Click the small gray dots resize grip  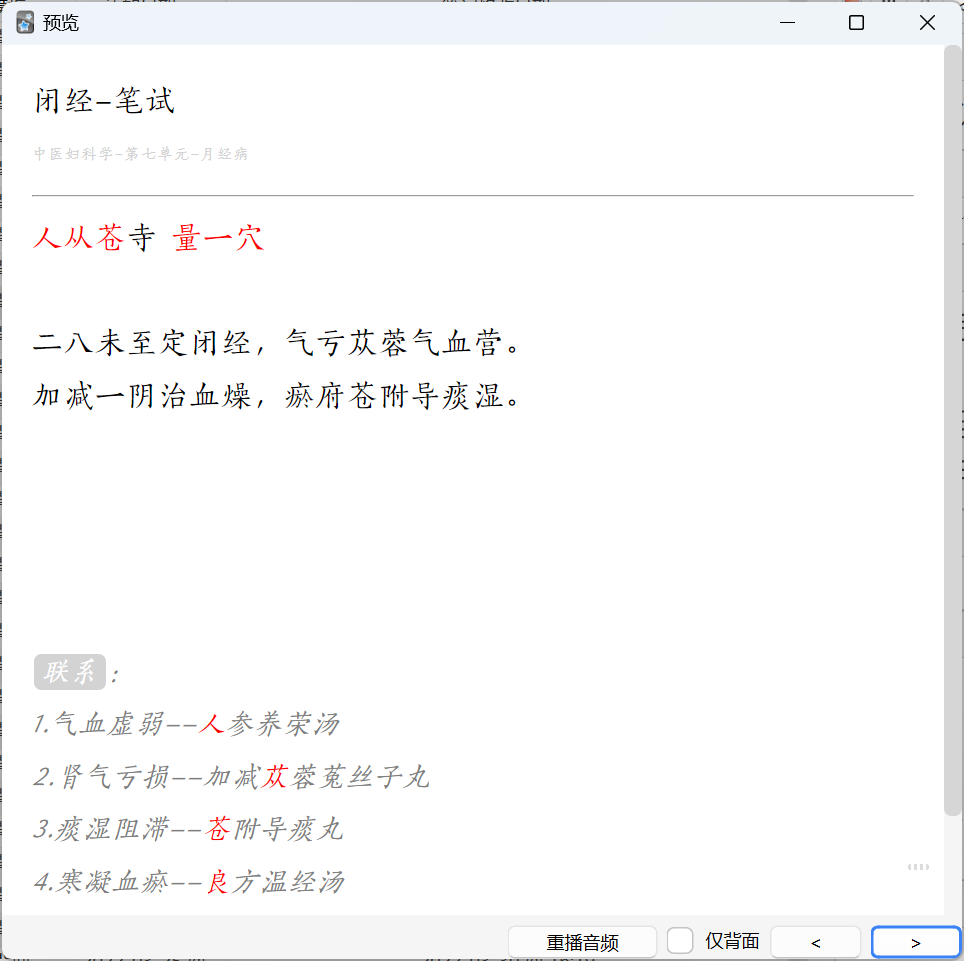coord(918,867)
